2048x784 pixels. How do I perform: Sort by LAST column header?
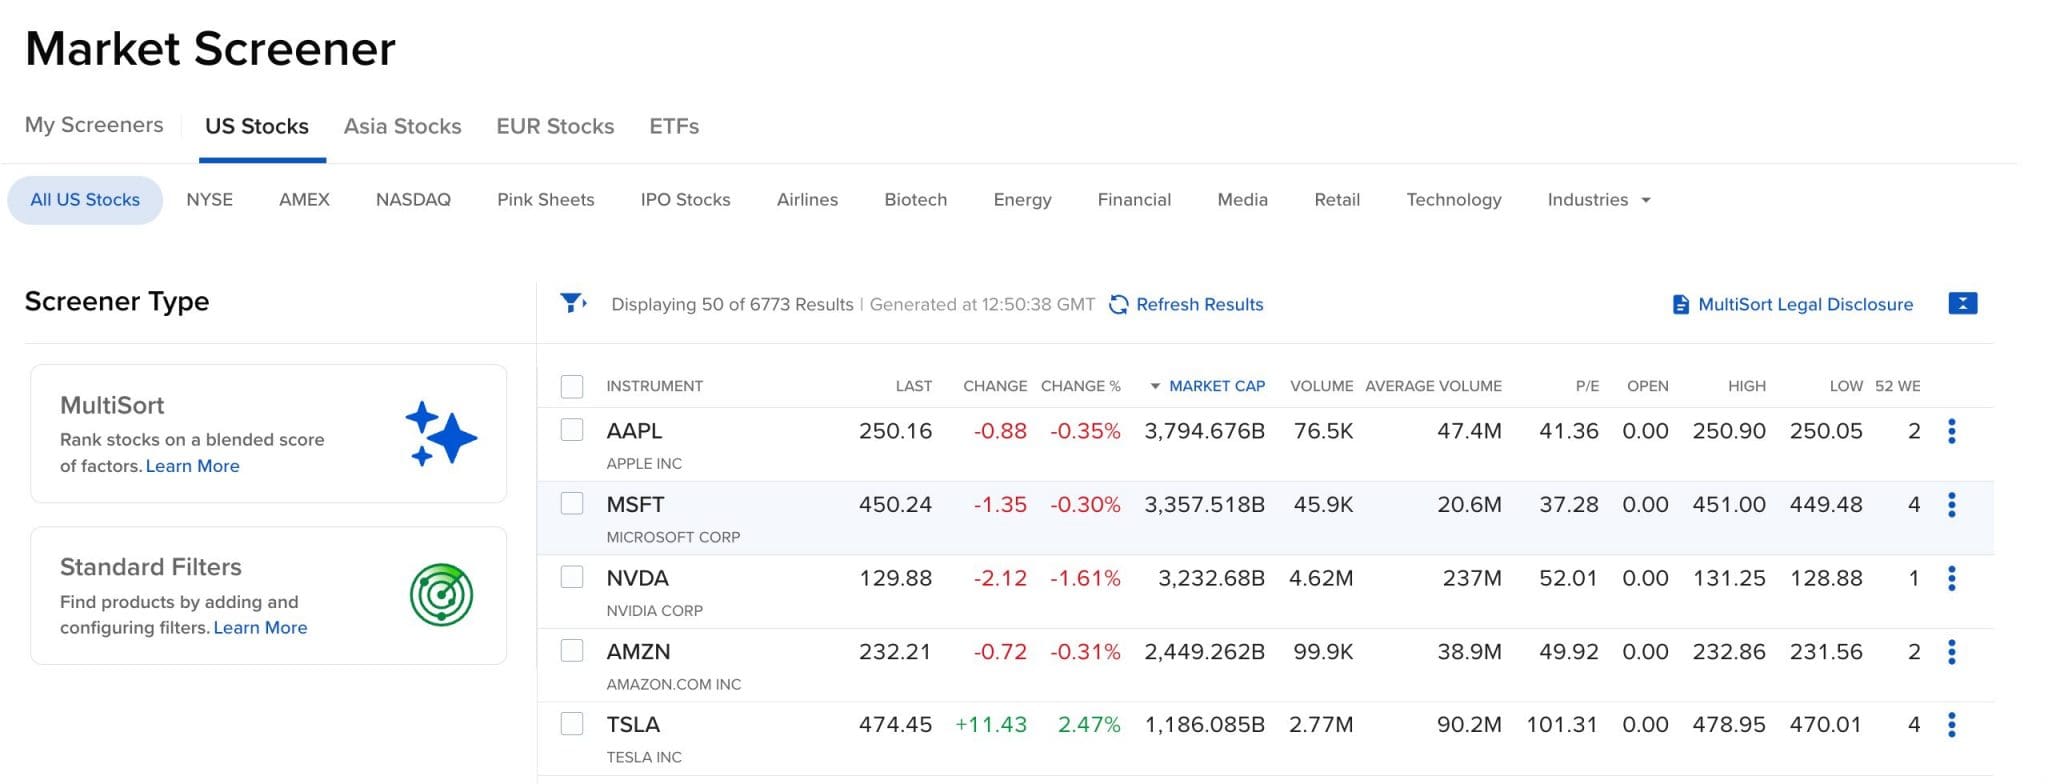[913, 386]
